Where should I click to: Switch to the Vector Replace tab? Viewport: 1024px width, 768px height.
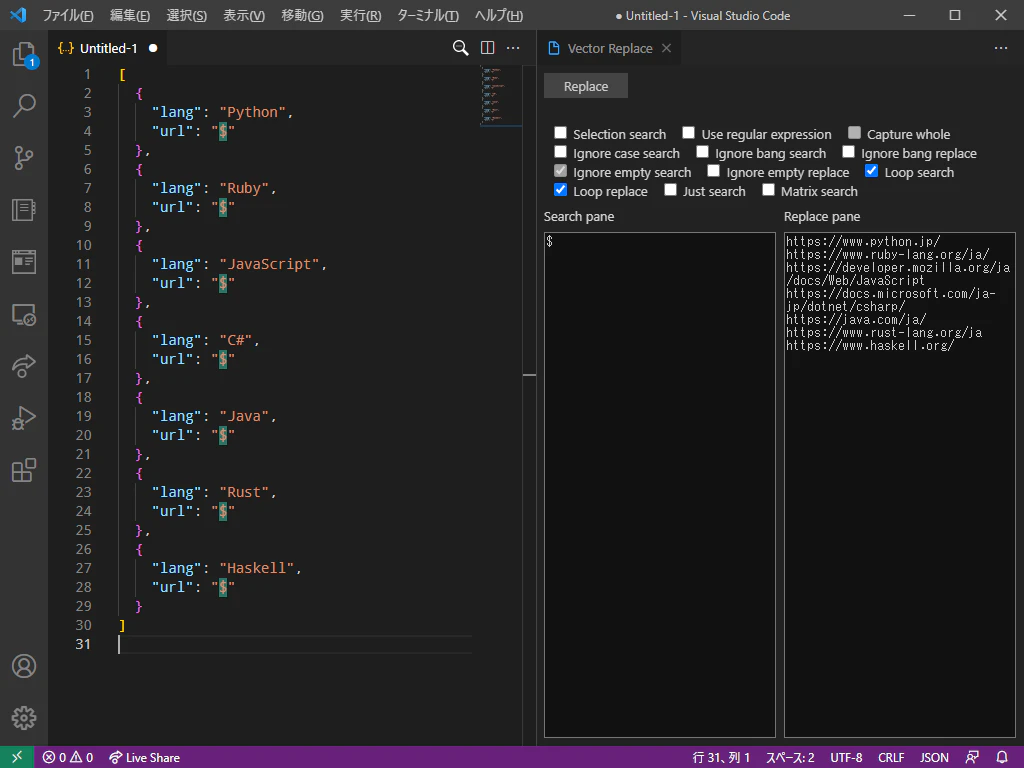(609, 48)
